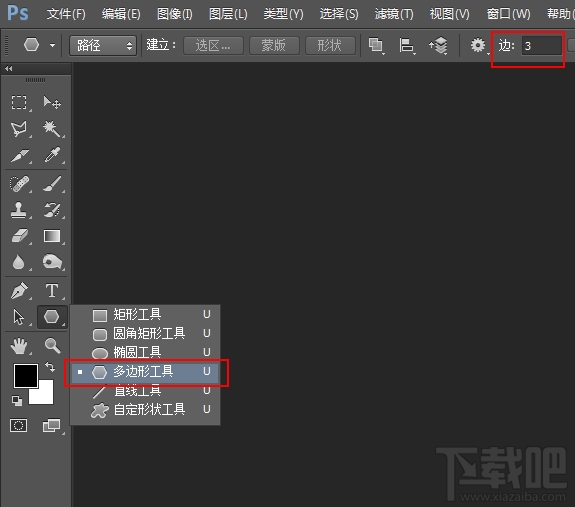Open path alignment options

pos(406,45)
